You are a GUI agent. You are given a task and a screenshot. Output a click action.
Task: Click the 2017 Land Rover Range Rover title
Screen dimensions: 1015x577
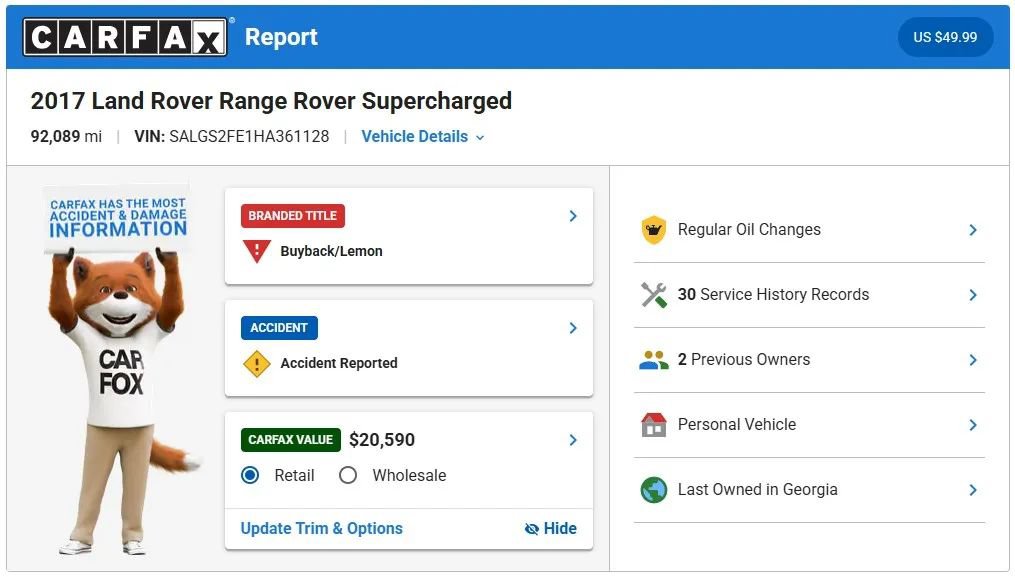click(271, 101)
